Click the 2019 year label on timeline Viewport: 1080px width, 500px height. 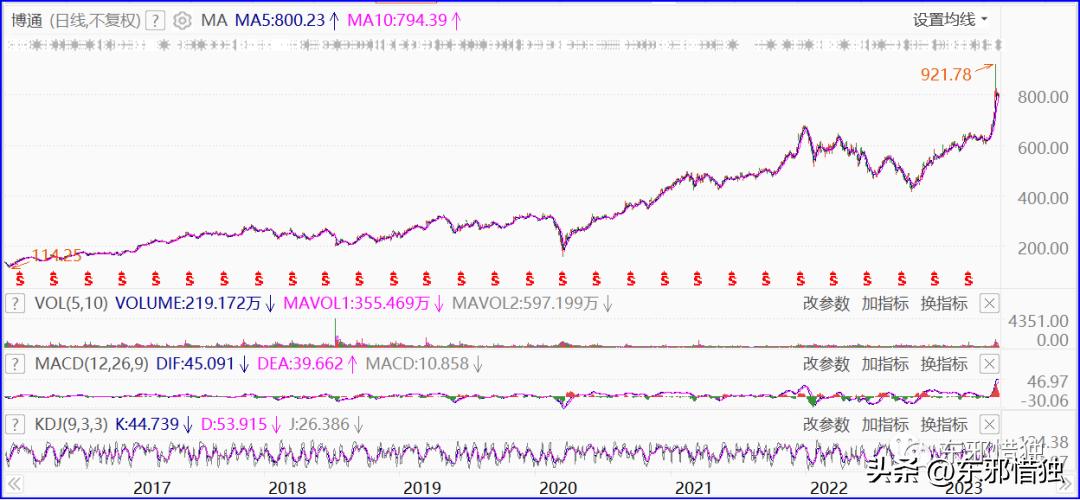[x=422, y=488]
